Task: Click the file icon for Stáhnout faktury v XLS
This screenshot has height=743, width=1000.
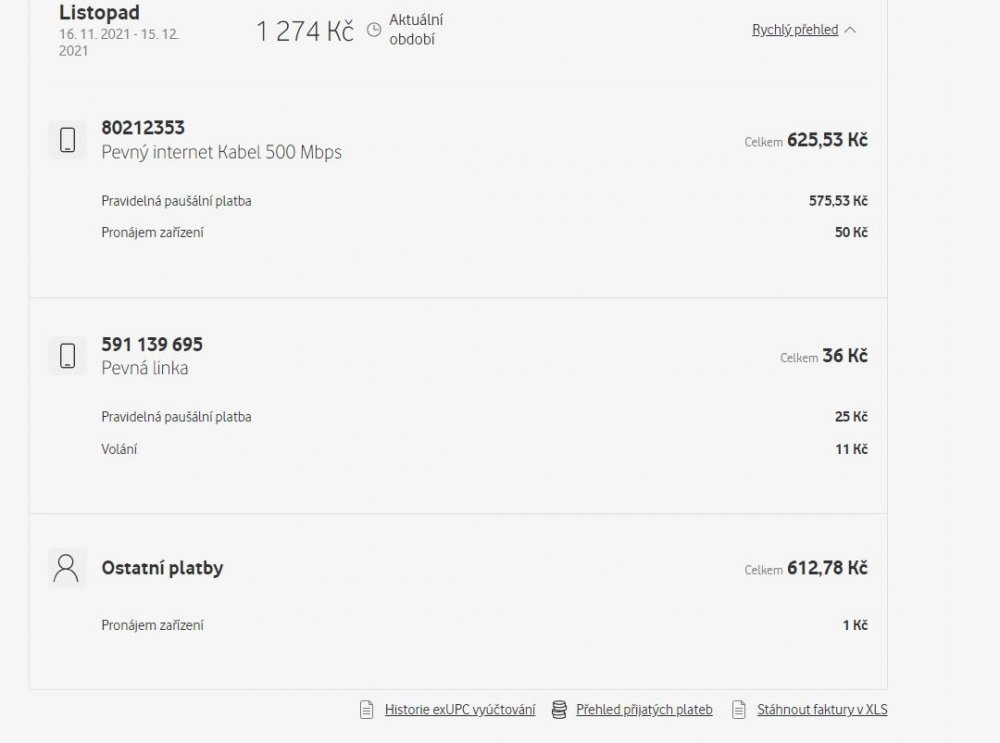Action: (x=739, y=710)
